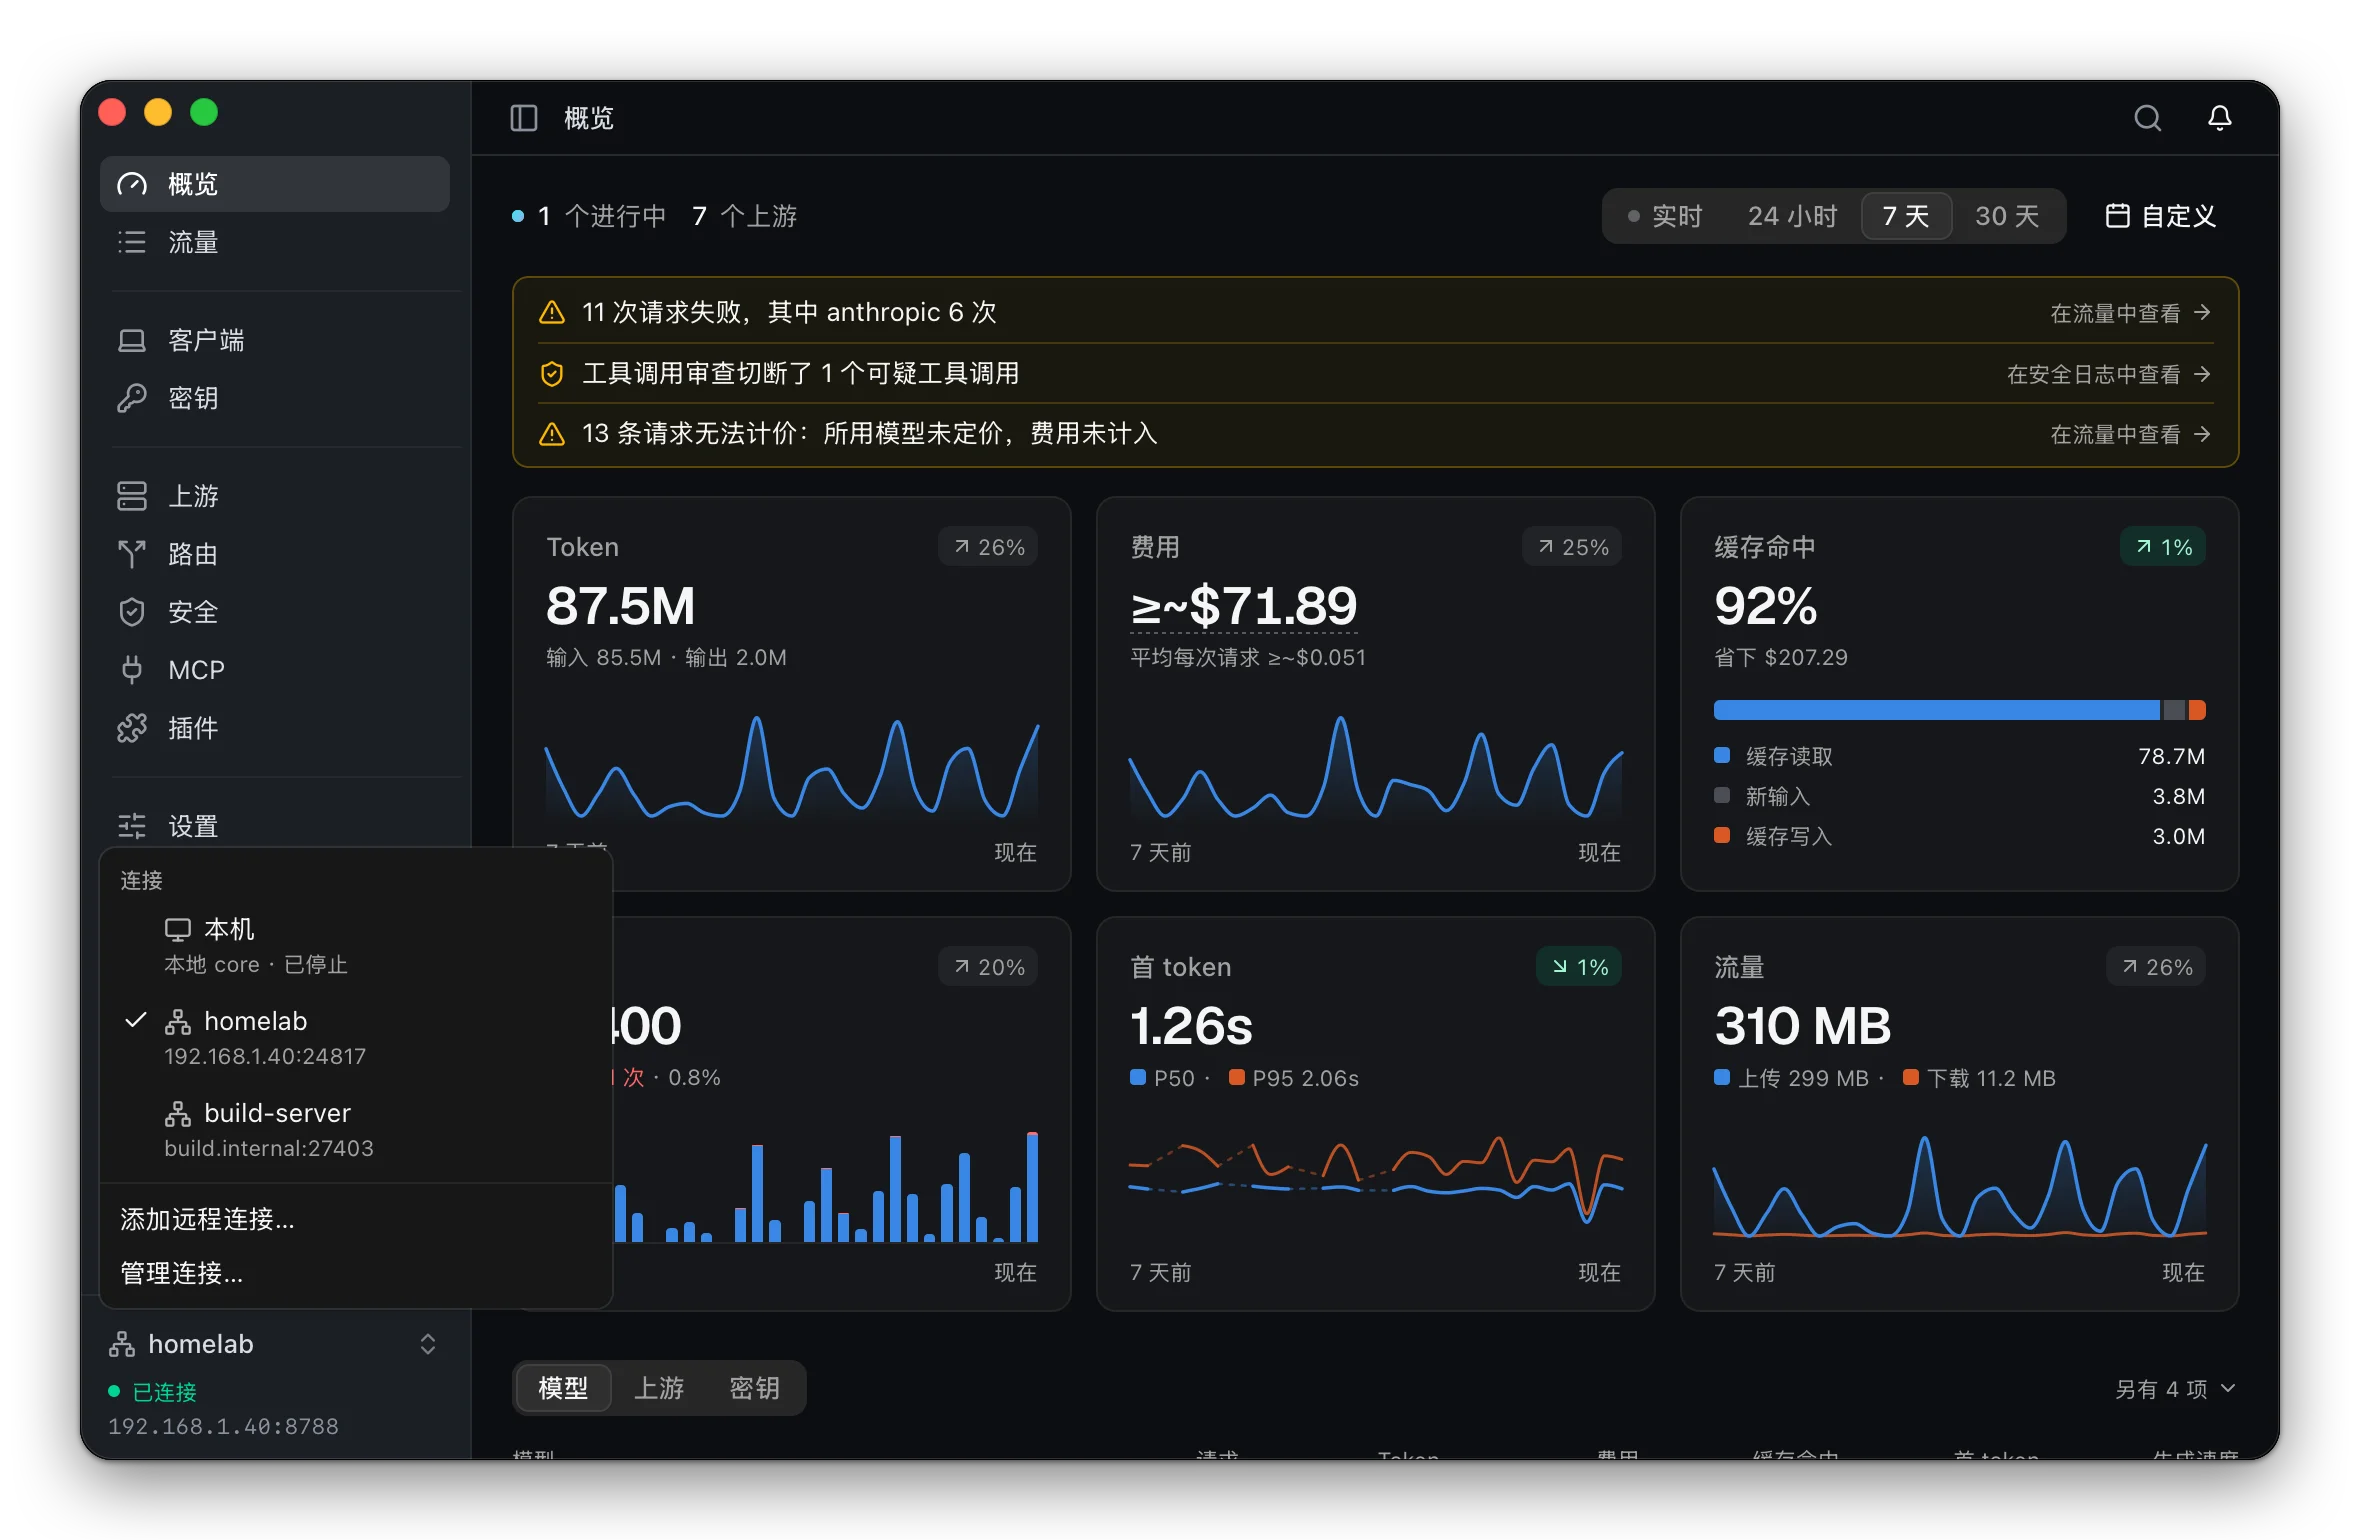The height and width of the screenshot is (1540, 2360).
Task: Open 在安全日志中查看 link
Action: (2108, 374)
